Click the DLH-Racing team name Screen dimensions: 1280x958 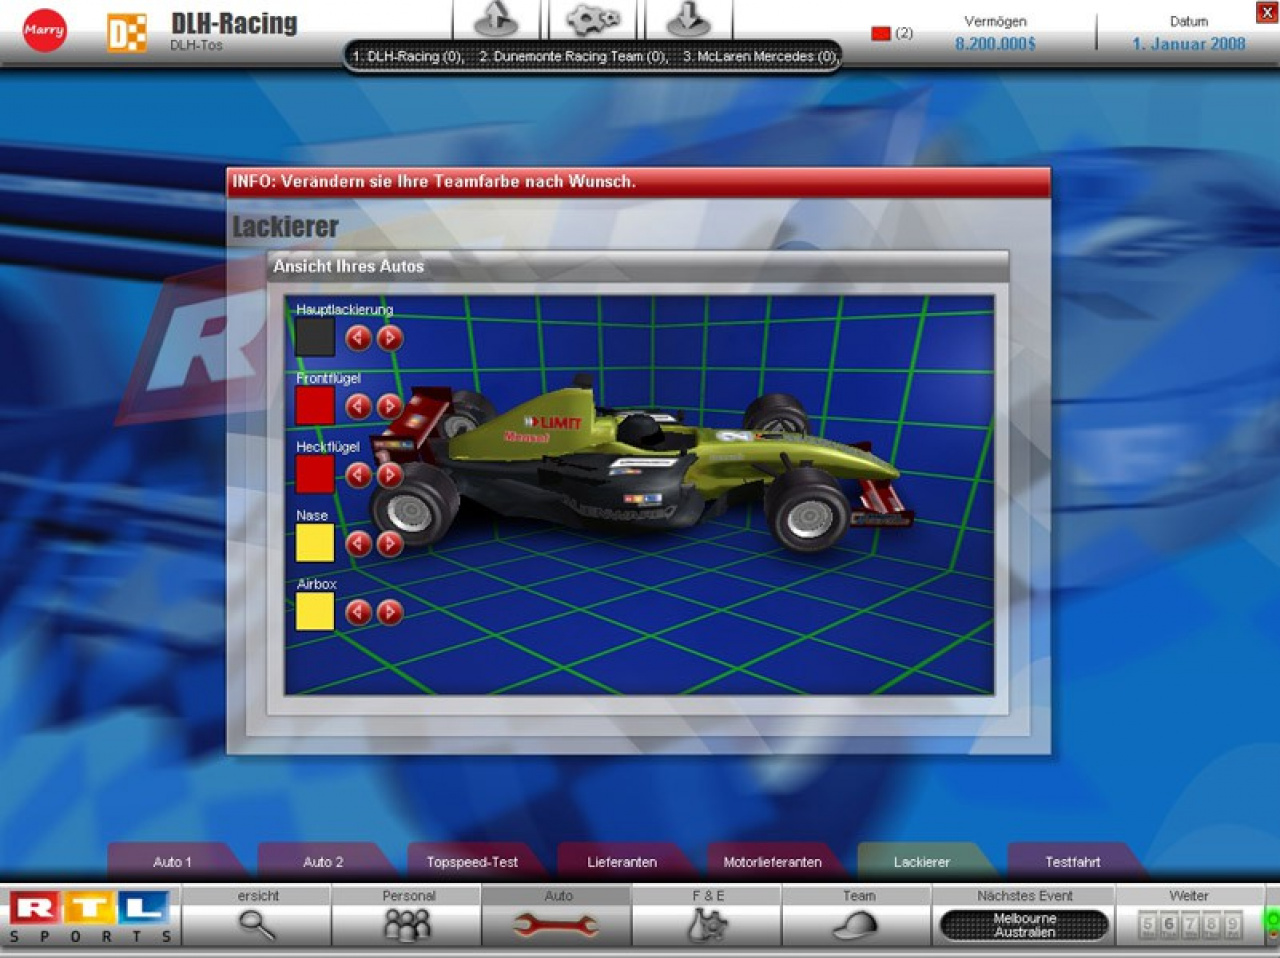(234, 23)
